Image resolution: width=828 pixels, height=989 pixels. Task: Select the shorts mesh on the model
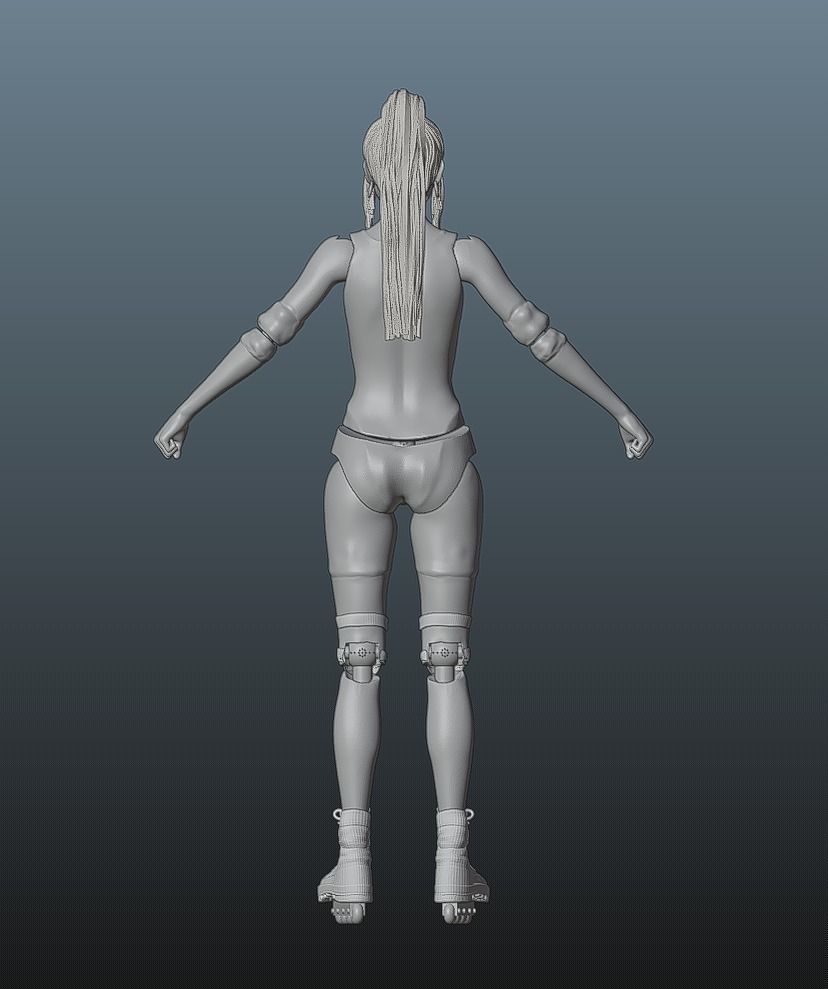(402, 468)
